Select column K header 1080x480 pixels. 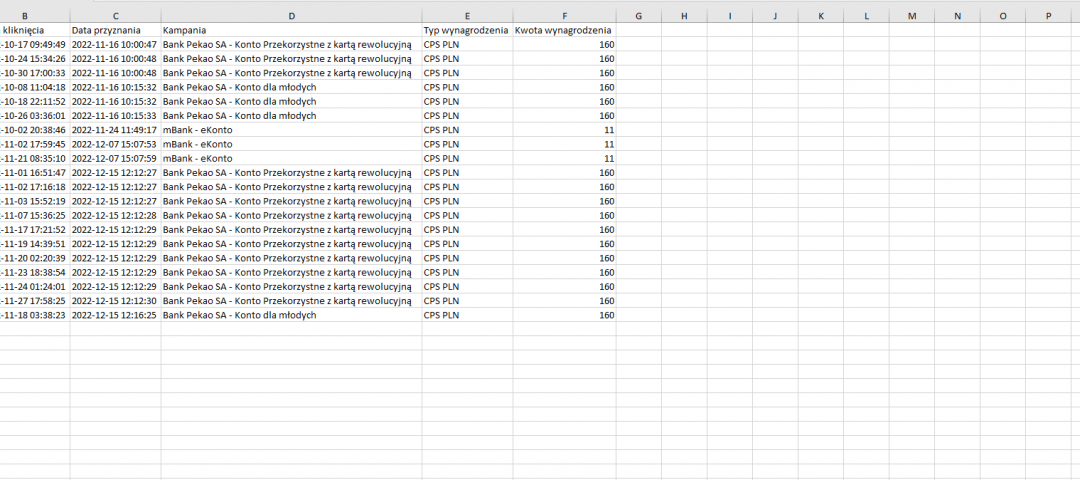tap(820, 16)
